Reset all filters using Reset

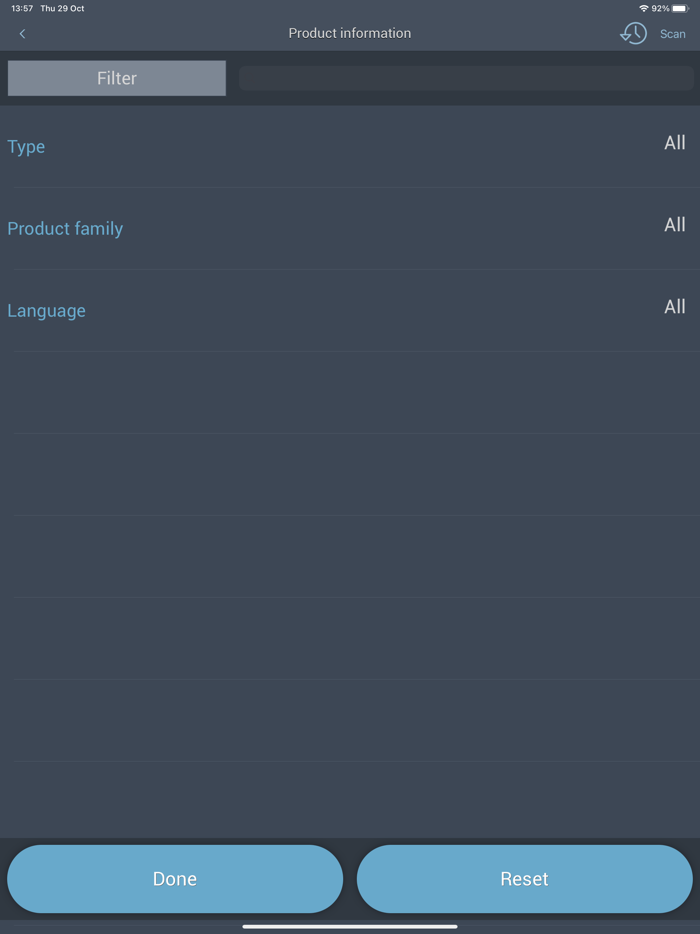coord(524,878)
